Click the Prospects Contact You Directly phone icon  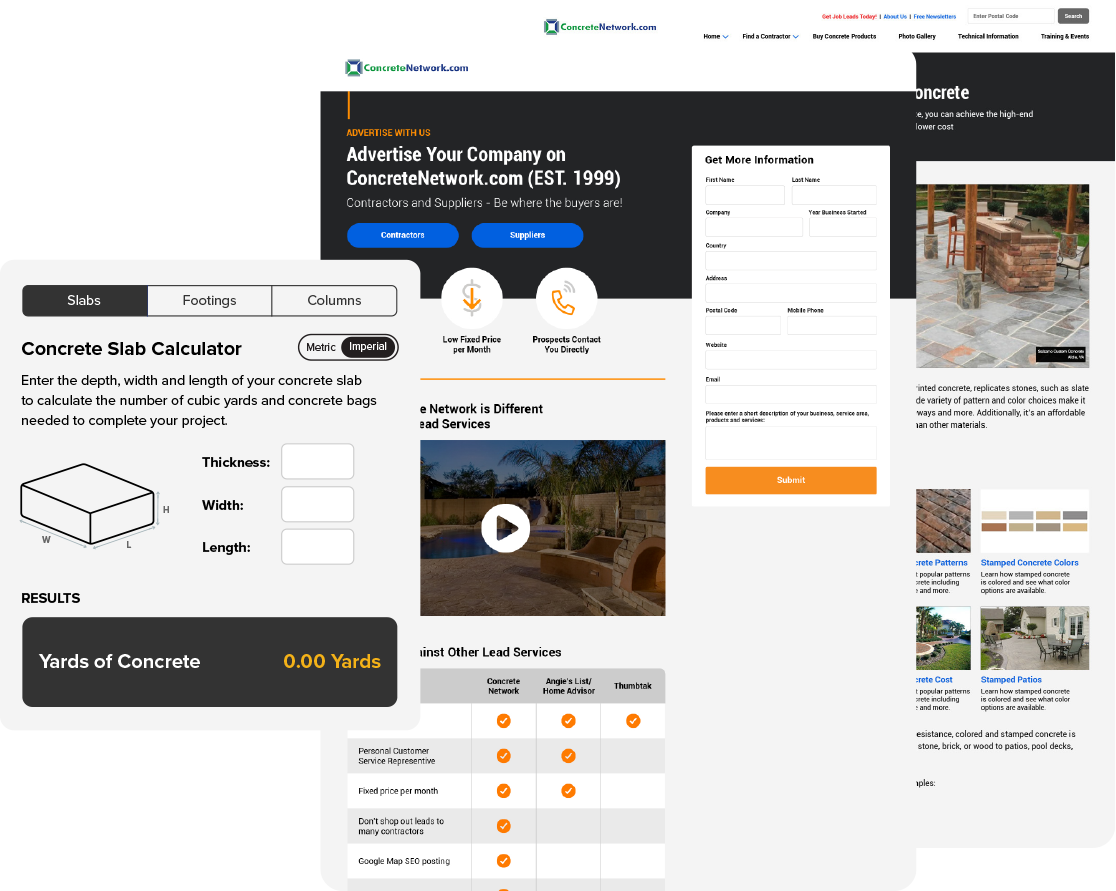coord(567,298)
